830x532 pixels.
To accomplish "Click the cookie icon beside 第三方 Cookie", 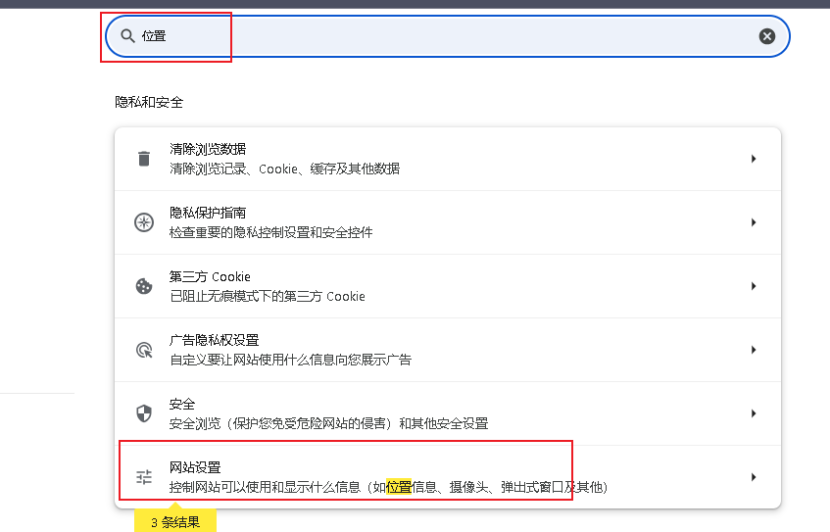I will coord(144,286).
